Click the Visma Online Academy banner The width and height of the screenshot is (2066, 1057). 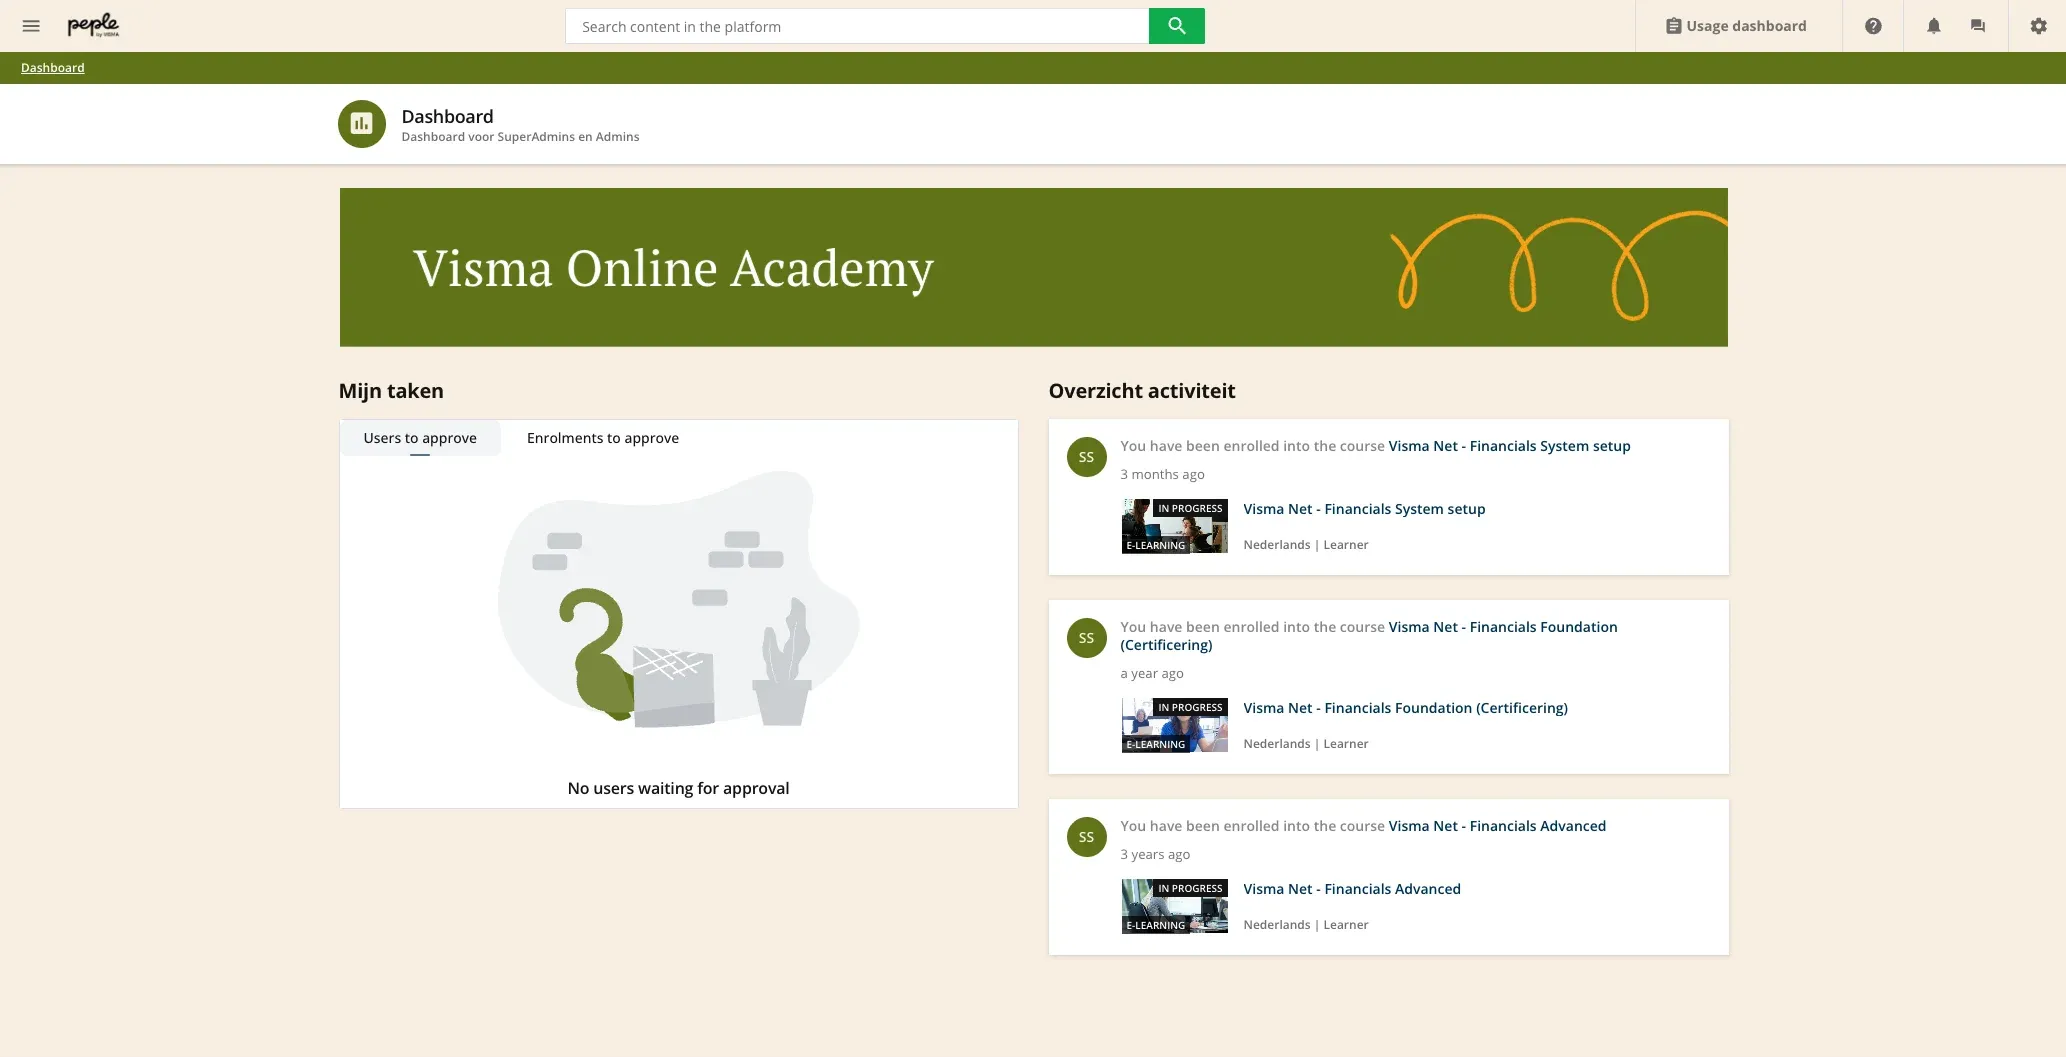(1033, 267)
